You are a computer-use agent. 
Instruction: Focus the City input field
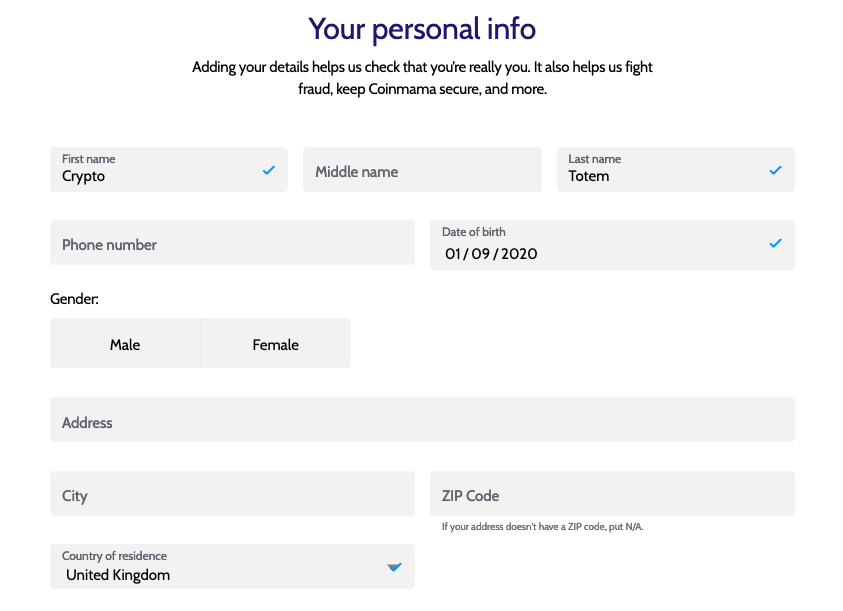(x=232, y=494)
